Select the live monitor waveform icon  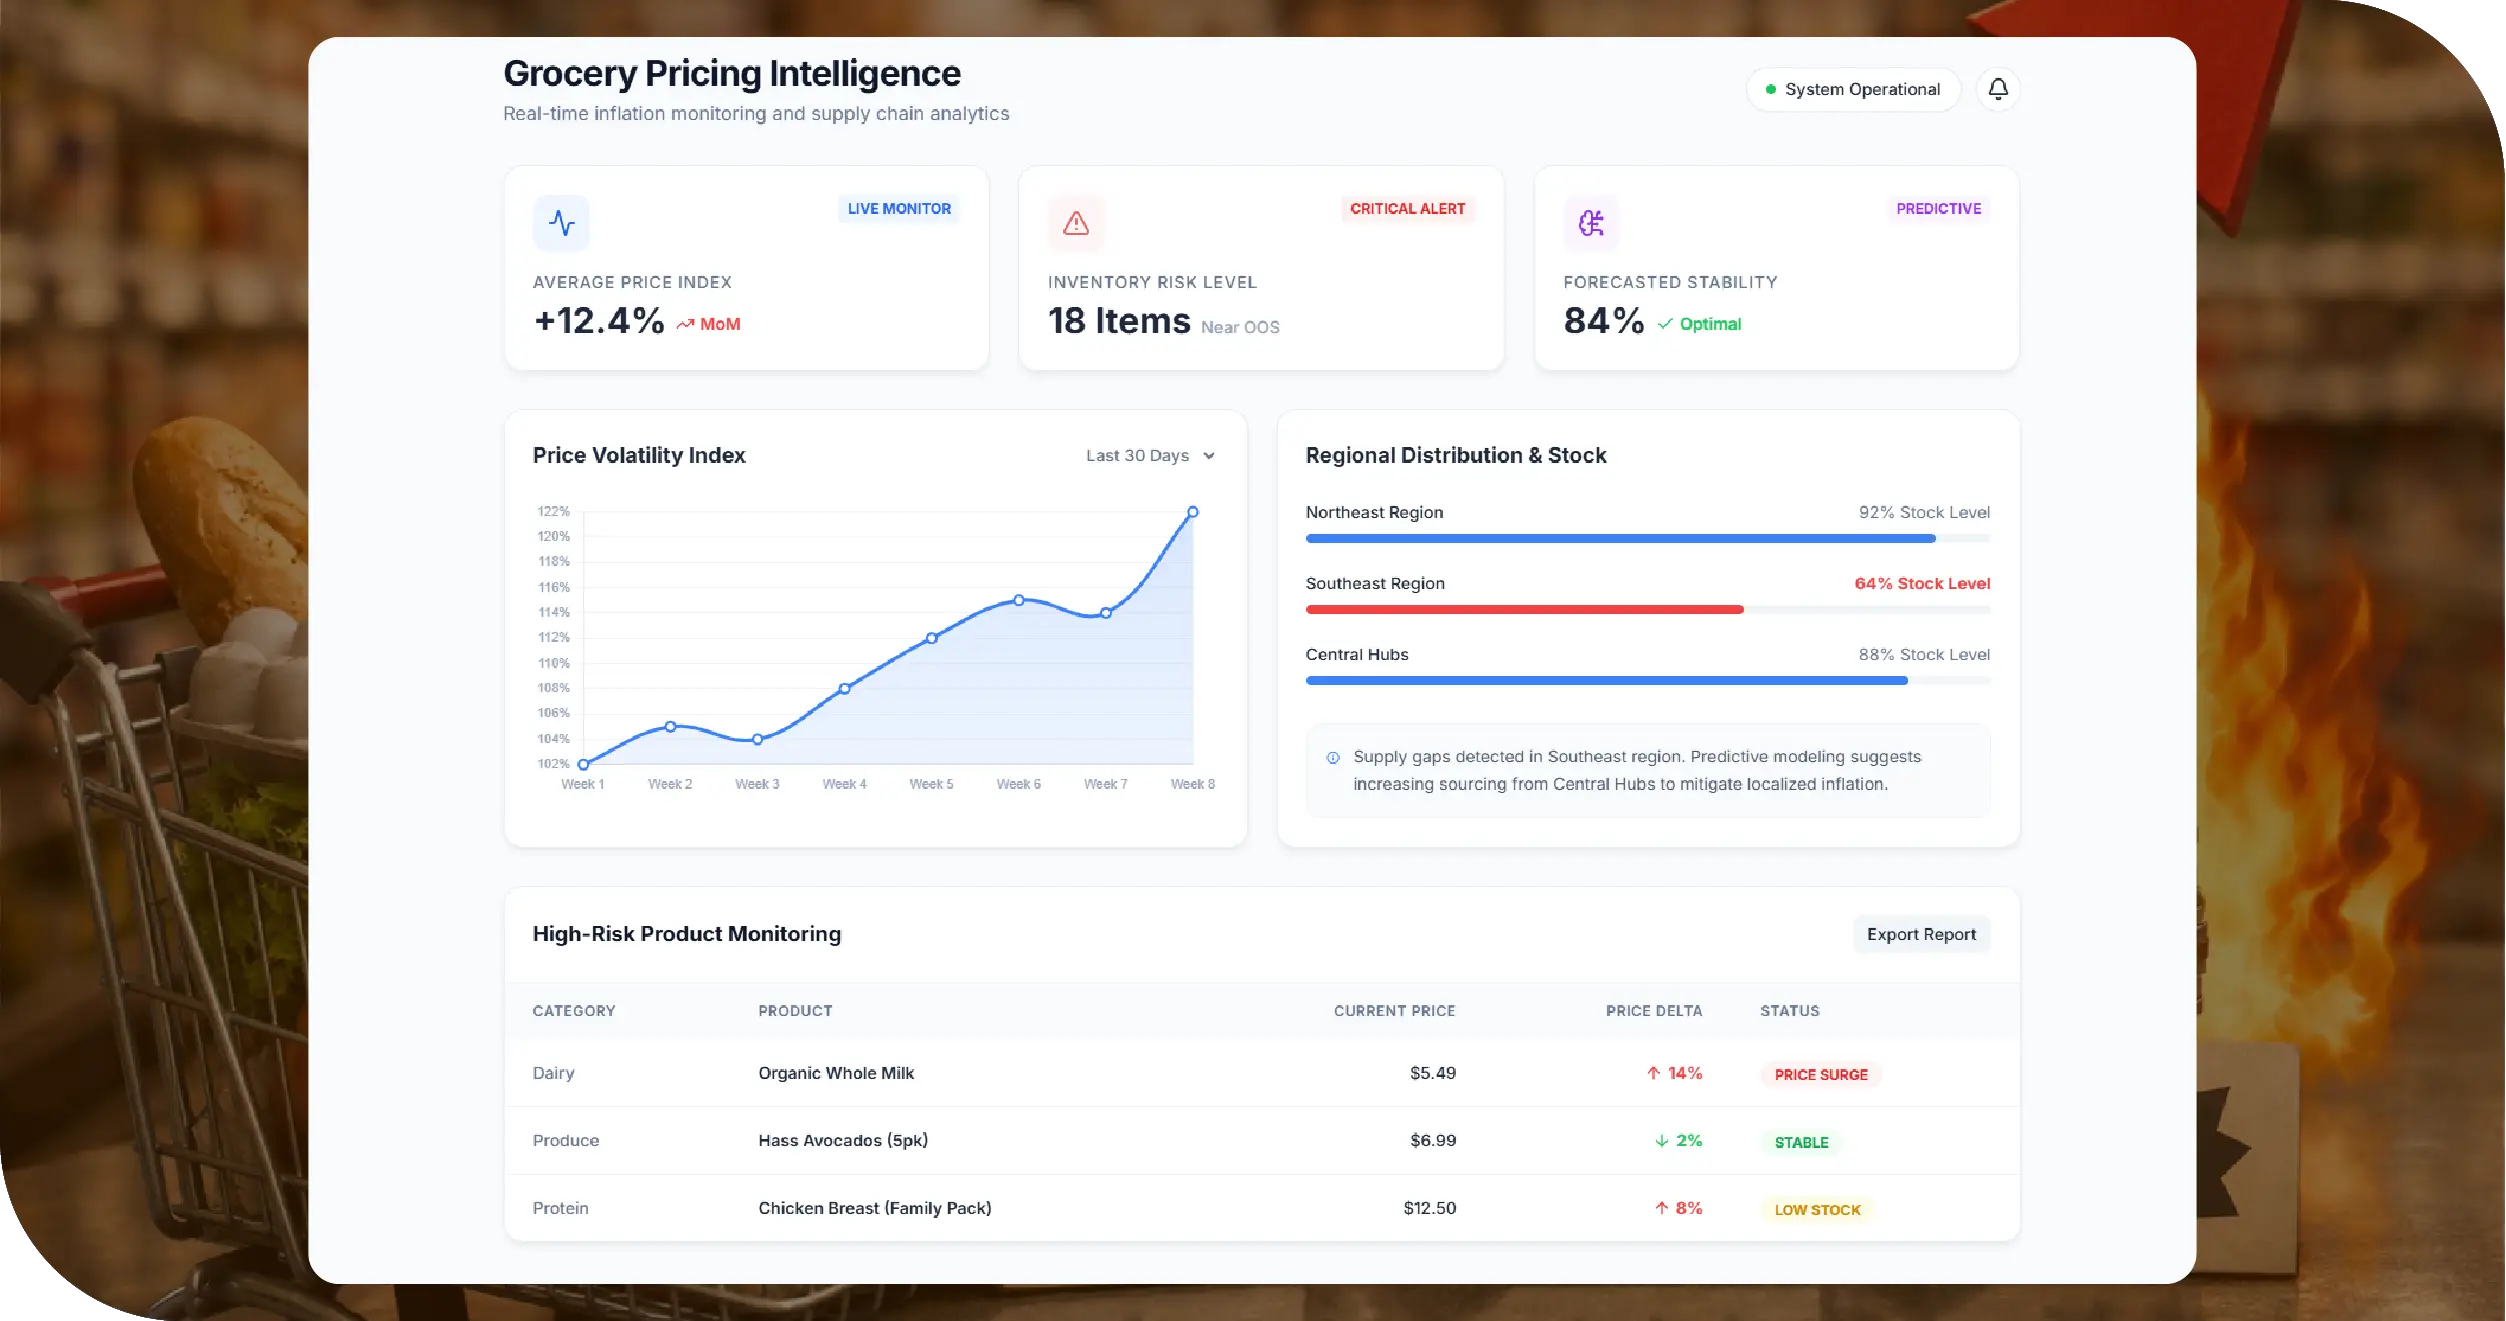[x=561, y=222]
